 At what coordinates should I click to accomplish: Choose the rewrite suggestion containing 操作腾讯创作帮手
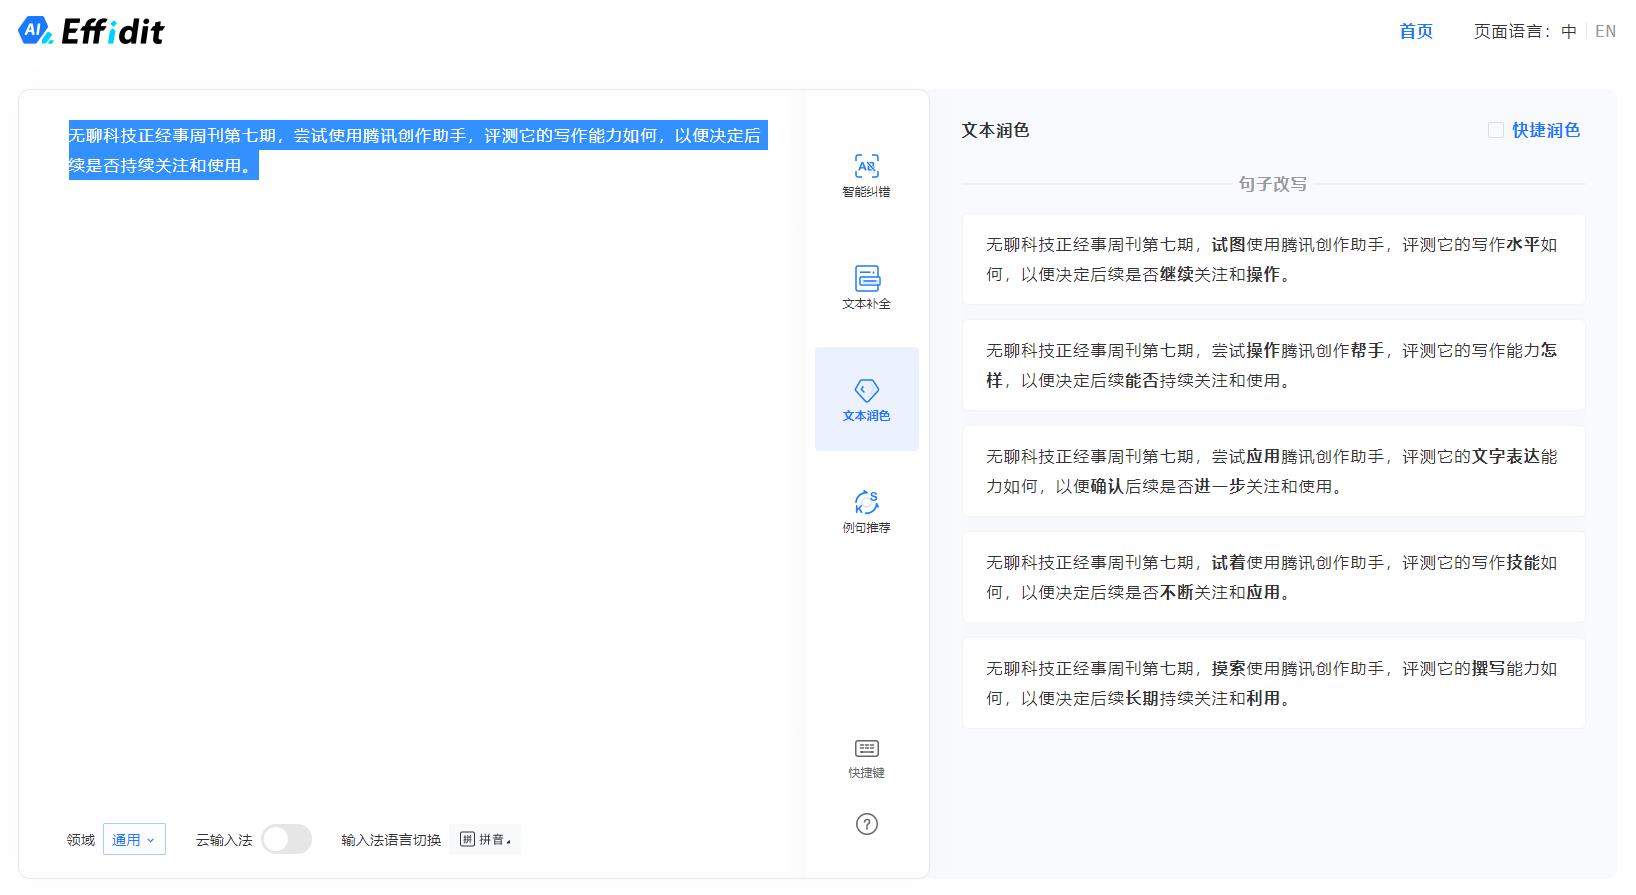tap(1273, 365)
